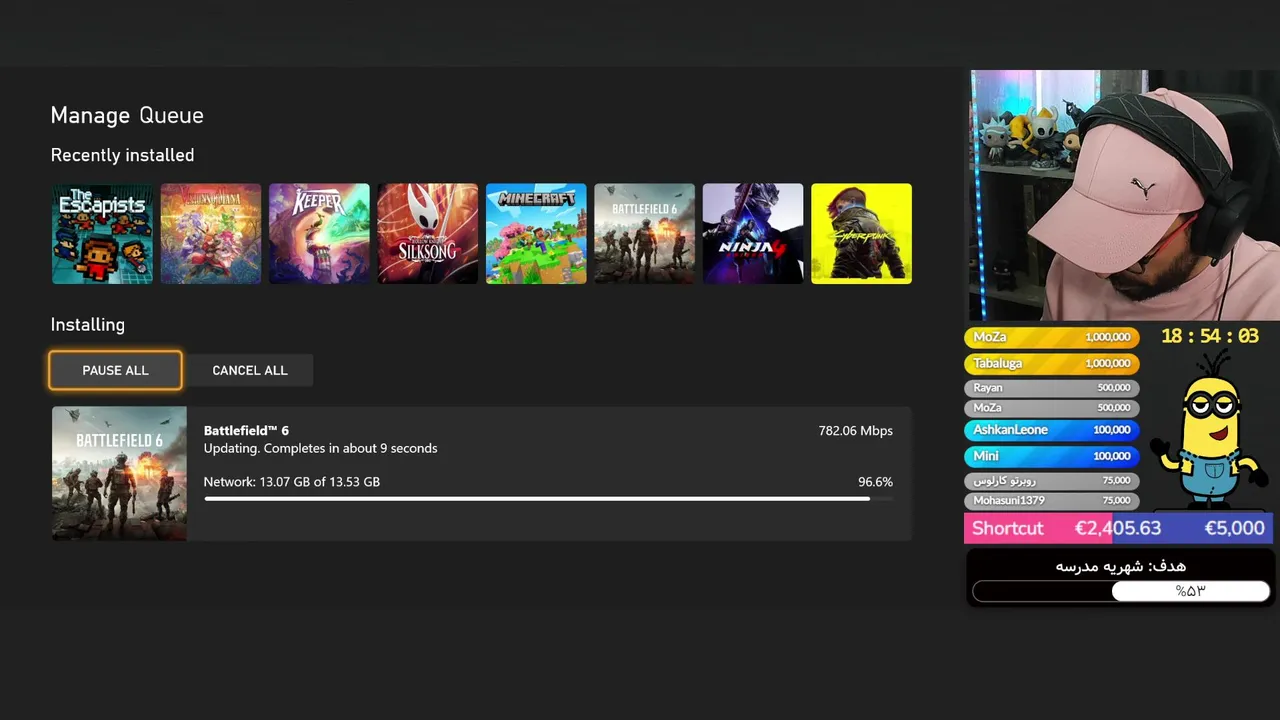Click the Battlefield 6 download progress bar

point(548,498)
